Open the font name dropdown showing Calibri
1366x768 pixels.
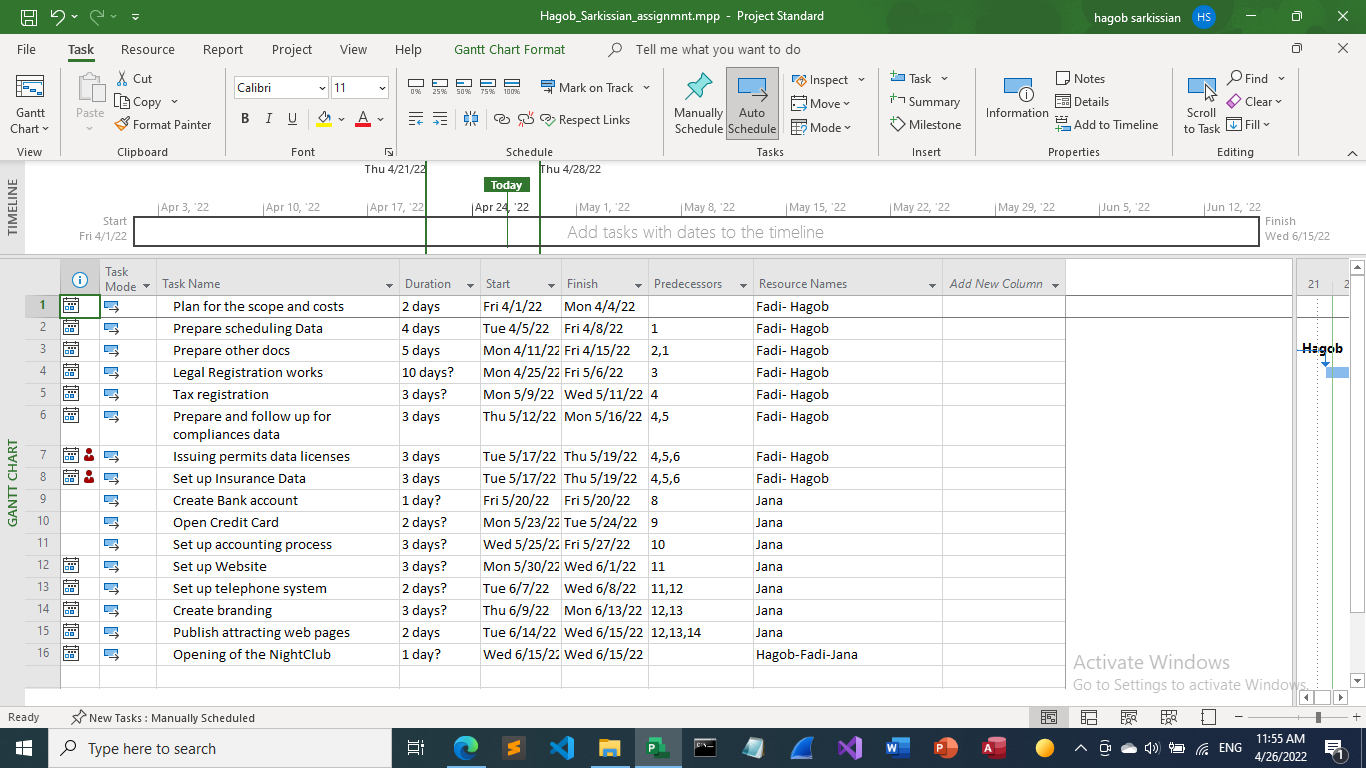(x=322, y=88)
